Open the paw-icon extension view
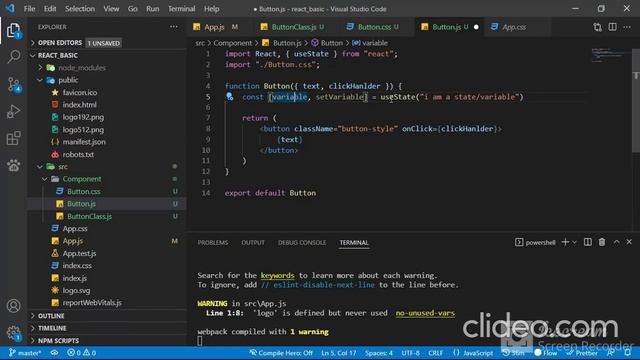 (13, 165)
